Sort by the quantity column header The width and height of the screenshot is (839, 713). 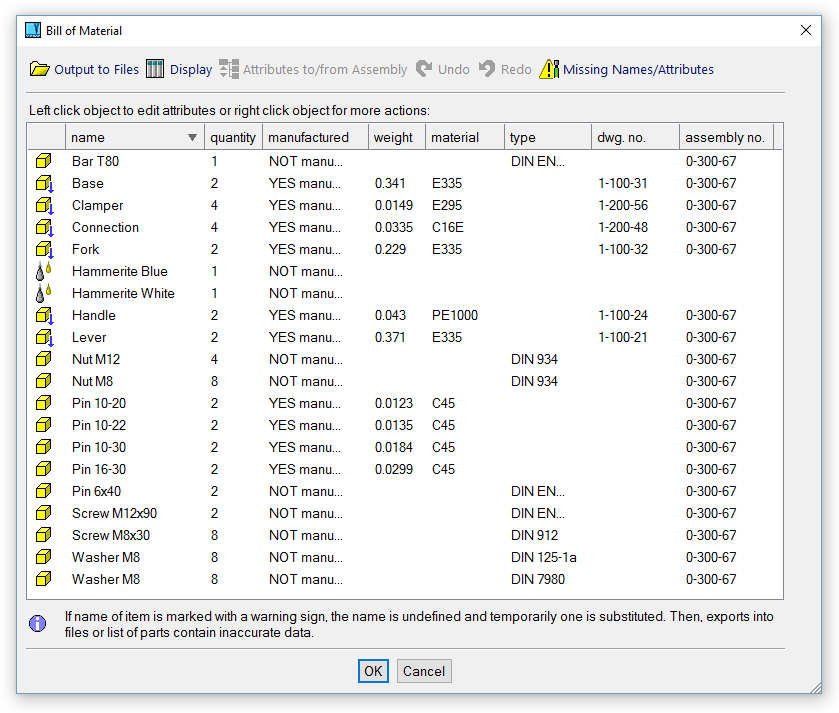pyautogui.click(x=233, y=138)
